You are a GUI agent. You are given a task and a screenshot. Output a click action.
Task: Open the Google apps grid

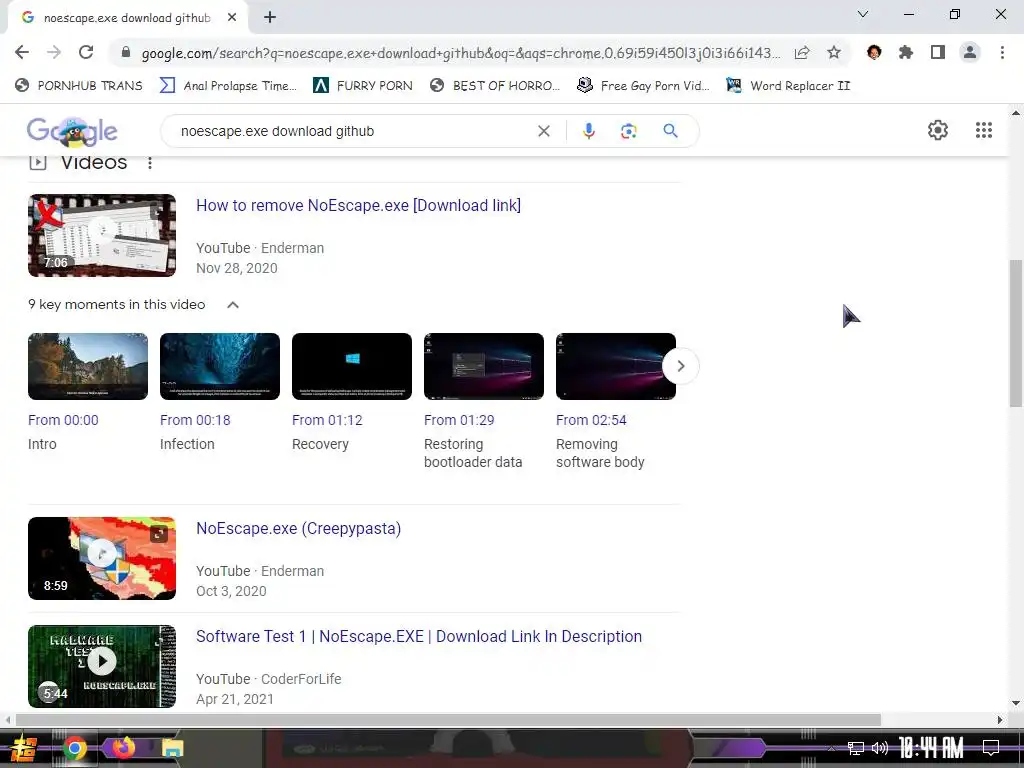point(984,130)
